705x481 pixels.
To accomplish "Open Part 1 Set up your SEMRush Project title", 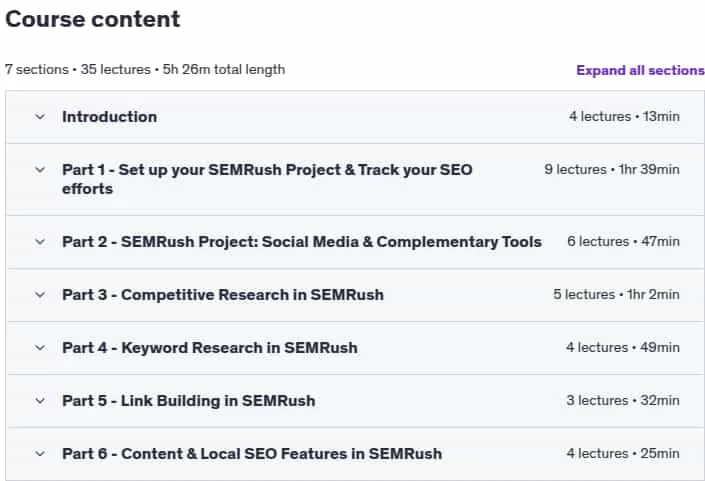I will click(267, 179).
